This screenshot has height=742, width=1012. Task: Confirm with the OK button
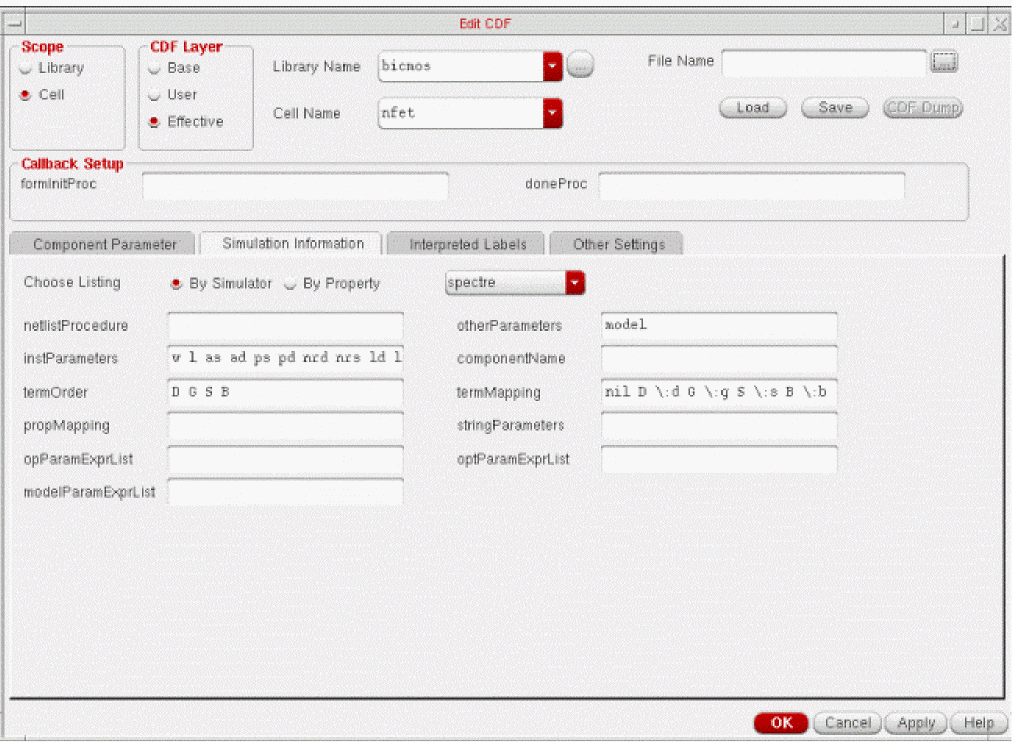(781, 723)
